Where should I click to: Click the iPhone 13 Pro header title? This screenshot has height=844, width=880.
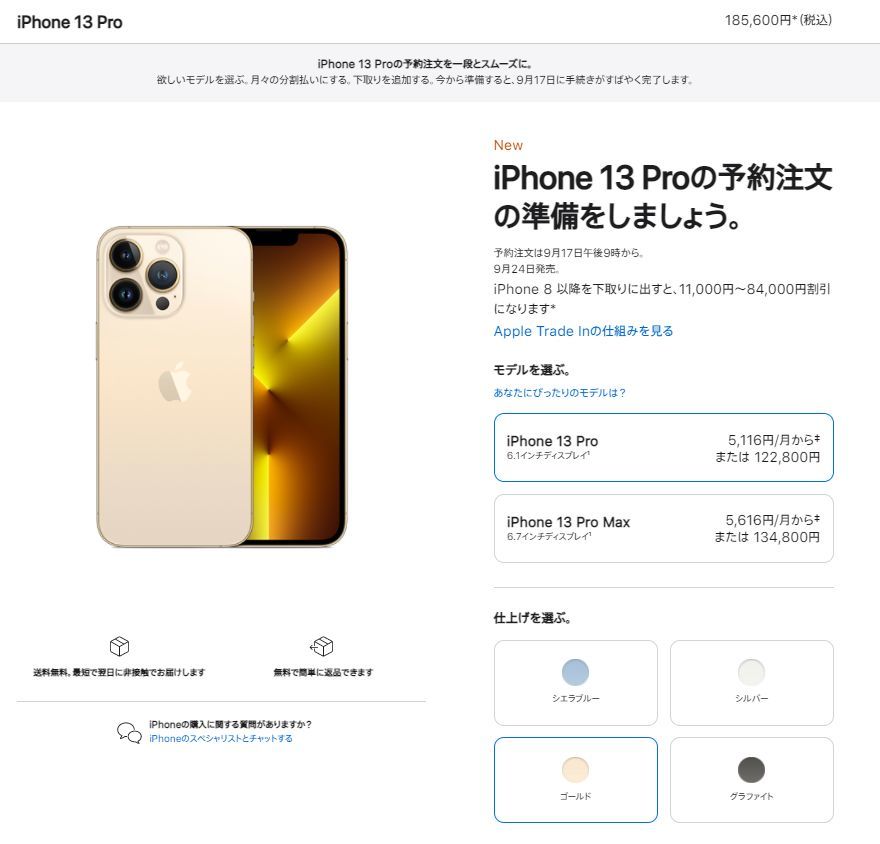70,22
